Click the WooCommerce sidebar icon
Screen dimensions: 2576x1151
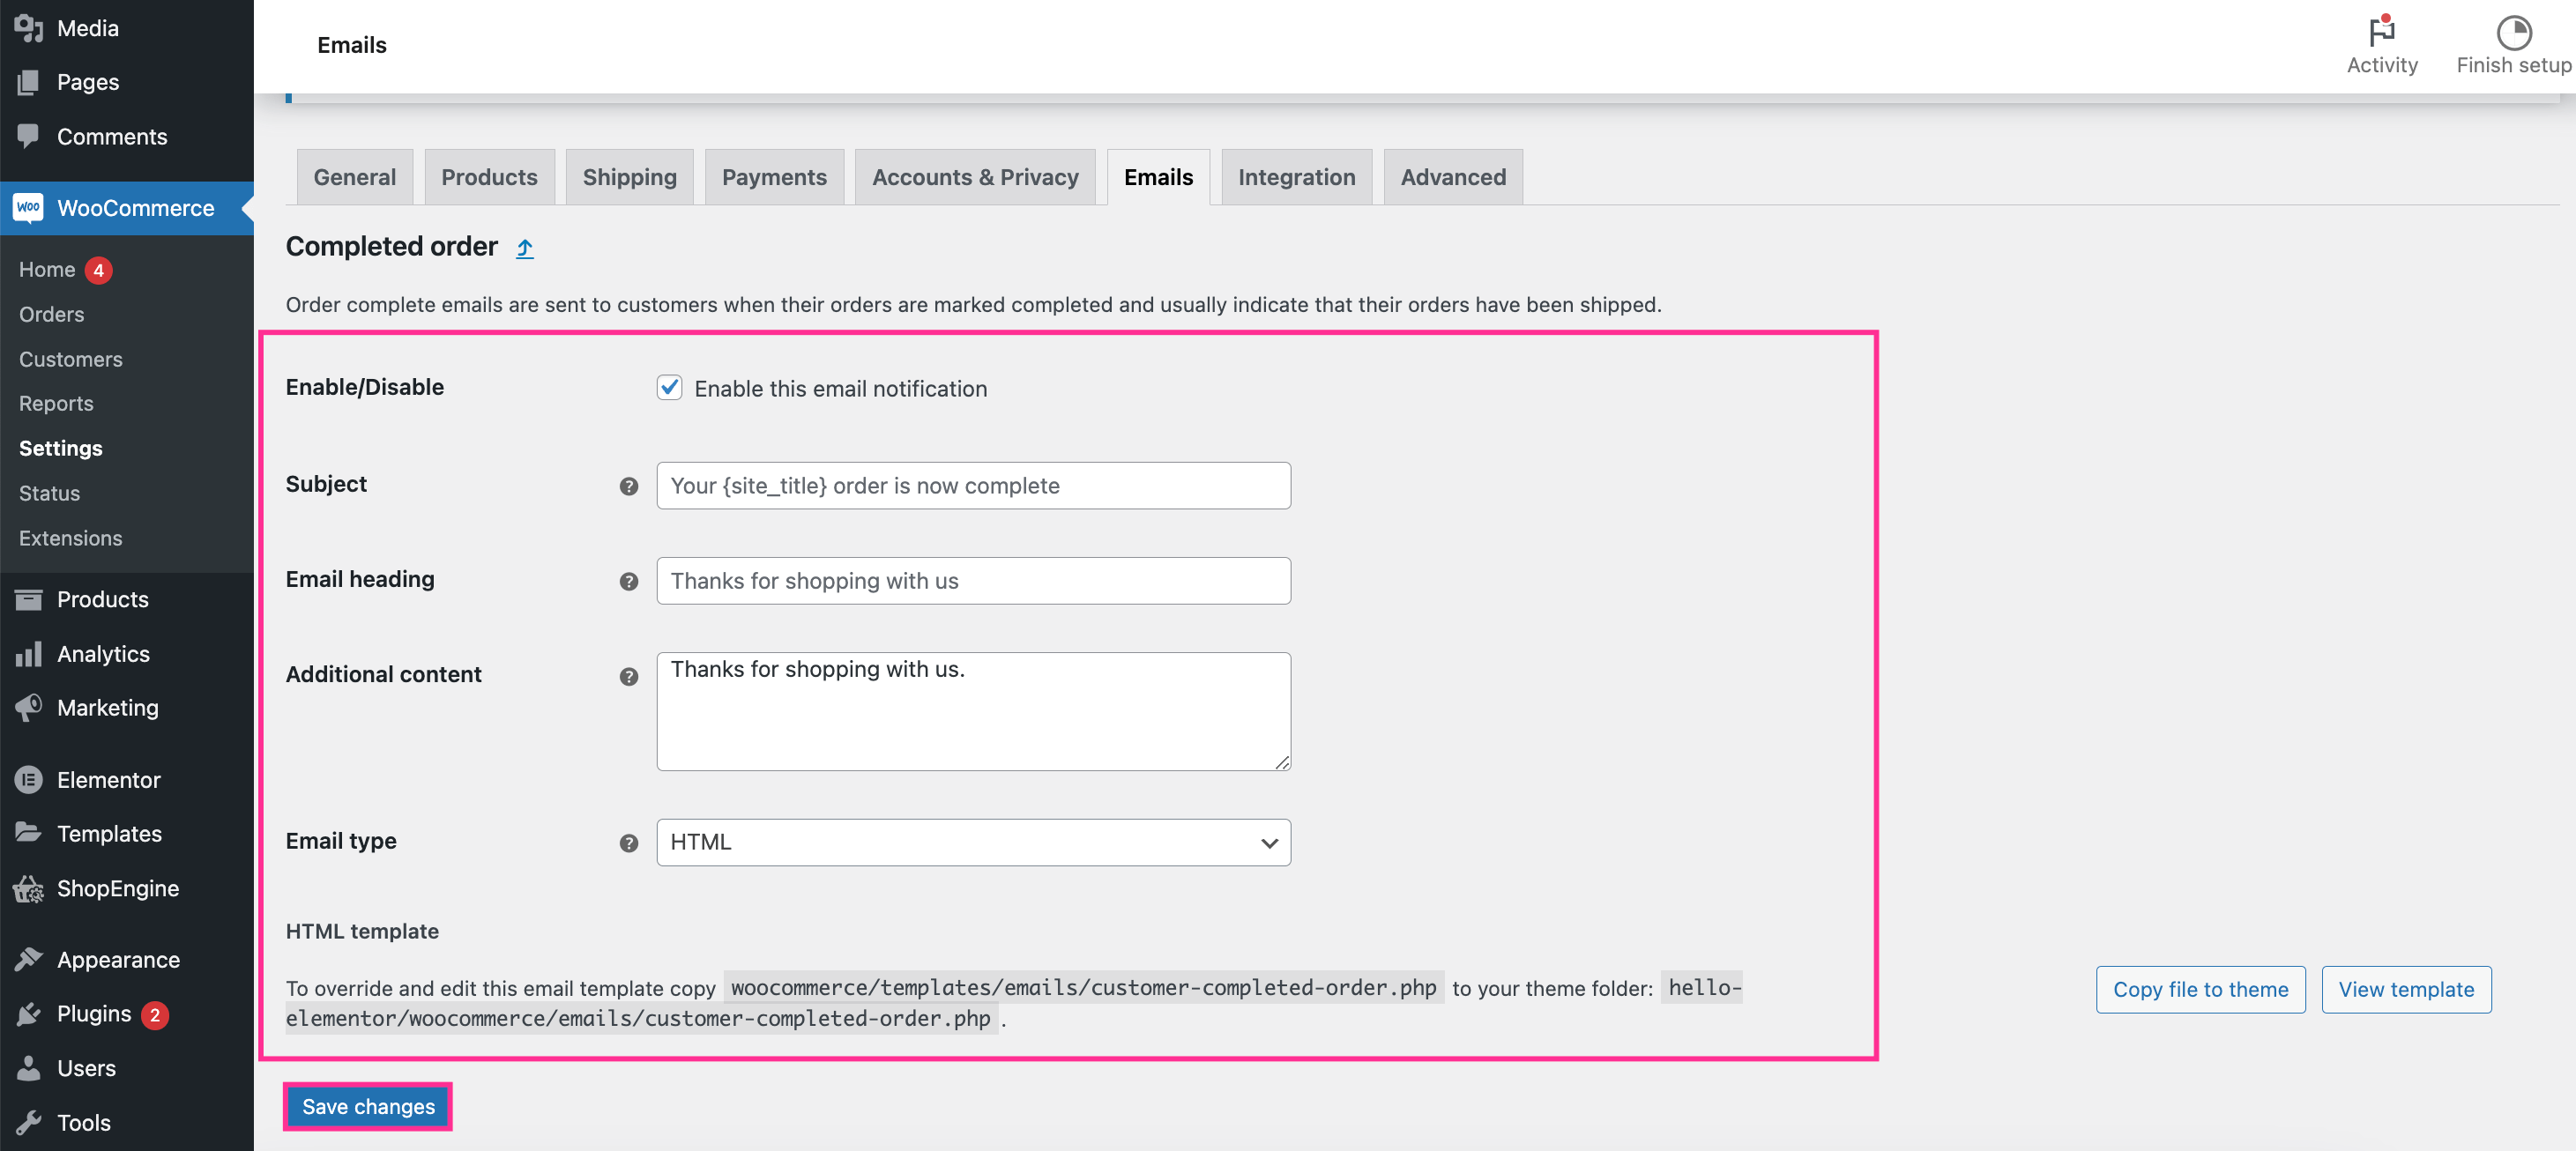coord(26,207)
